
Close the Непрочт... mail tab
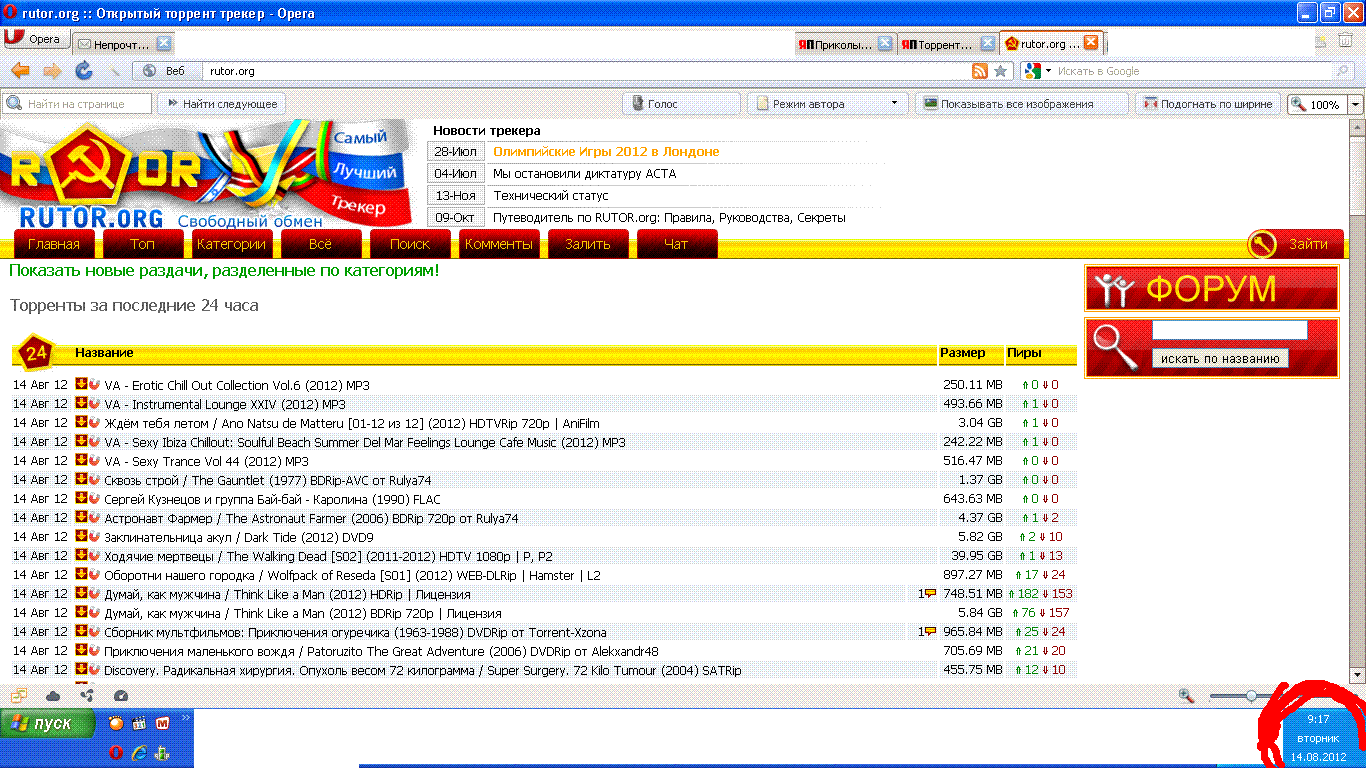click(x=164, y=43)
